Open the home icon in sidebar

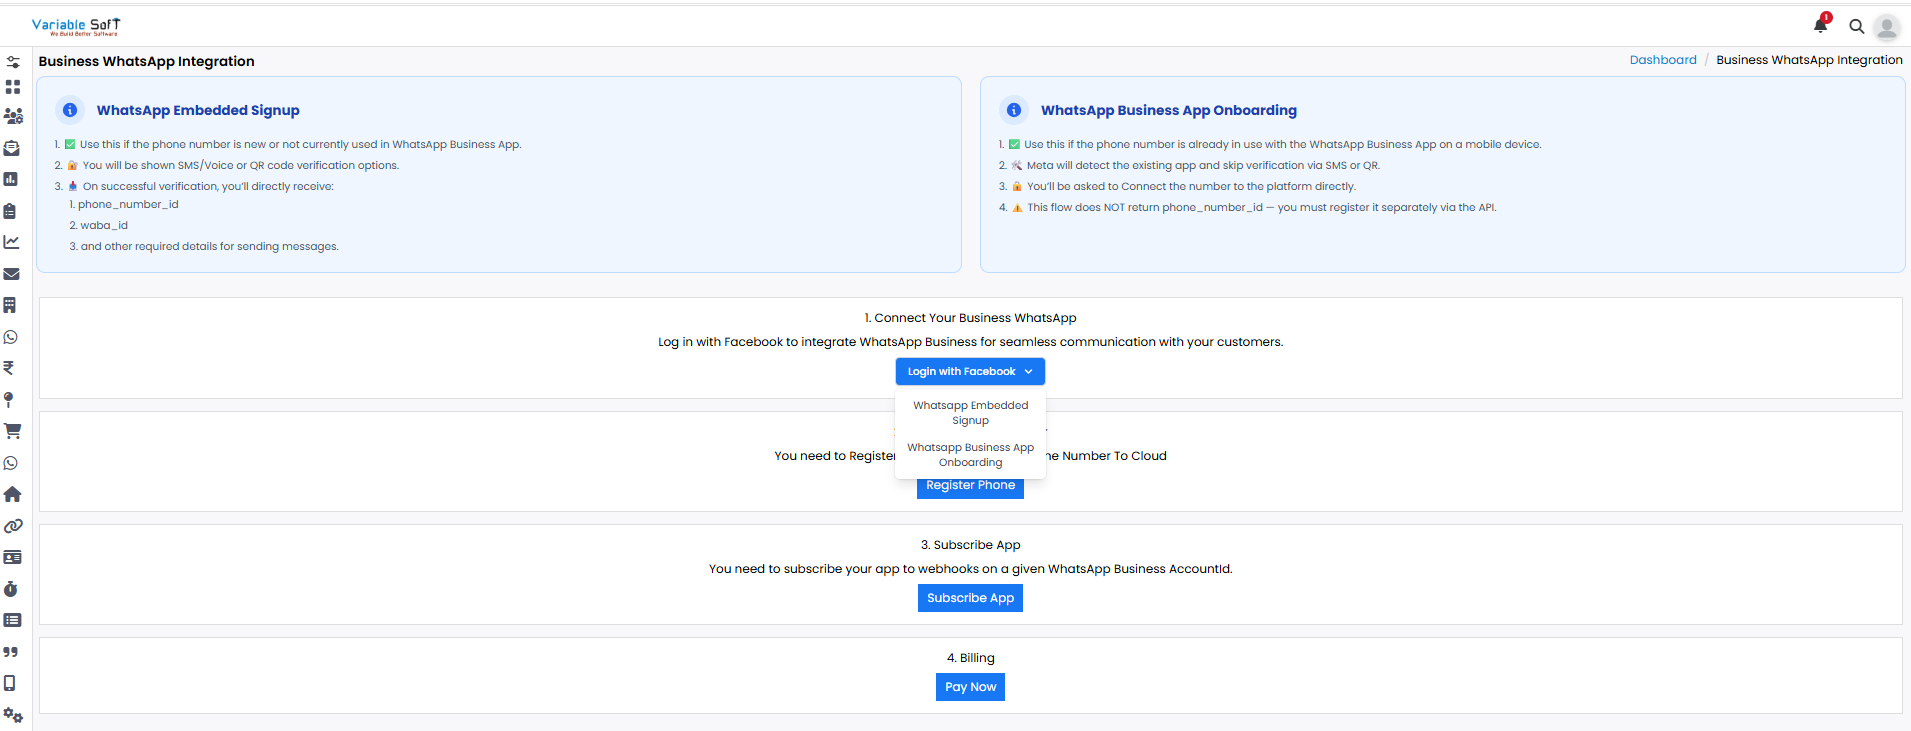[12, 494]
